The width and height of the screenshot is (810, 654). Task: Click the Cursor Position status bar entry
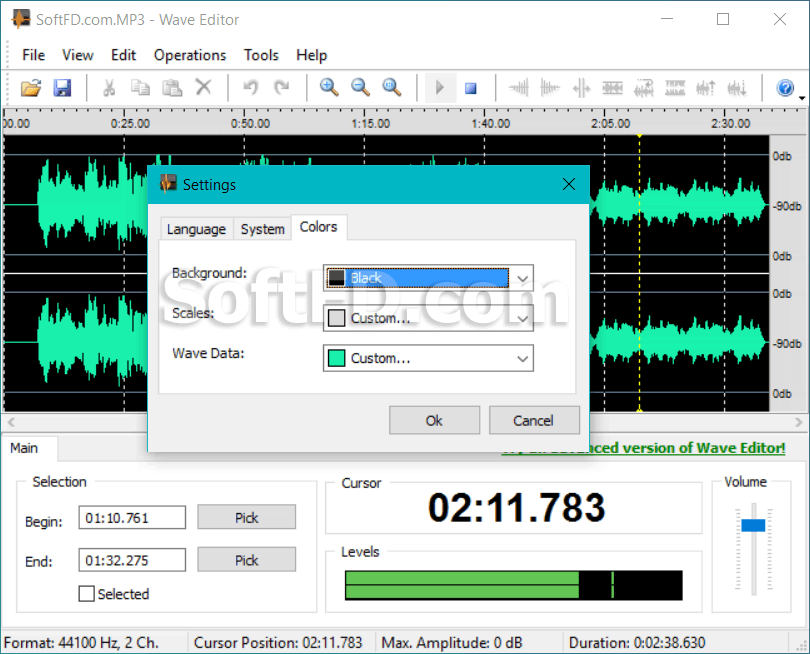(x=278, y=643)
